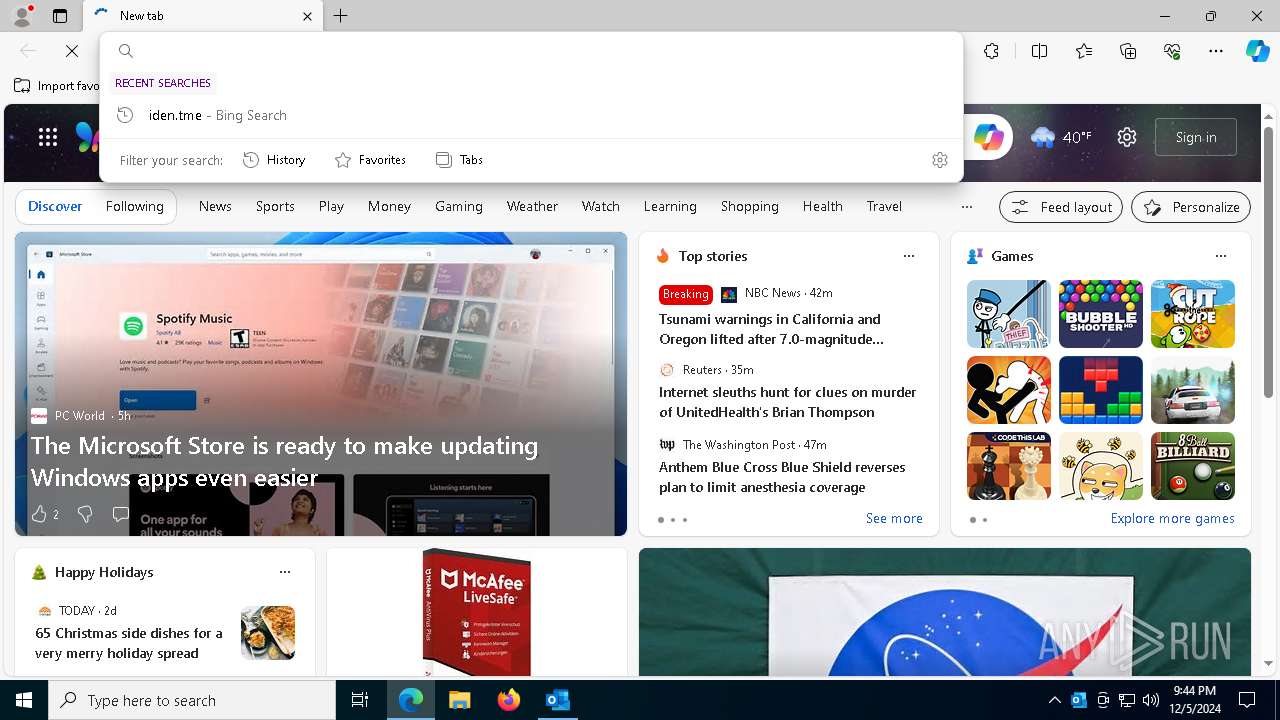Viewport: 1280px width, 720px height.
Task: Filter search by Tabs
Action: click(459, 160)
